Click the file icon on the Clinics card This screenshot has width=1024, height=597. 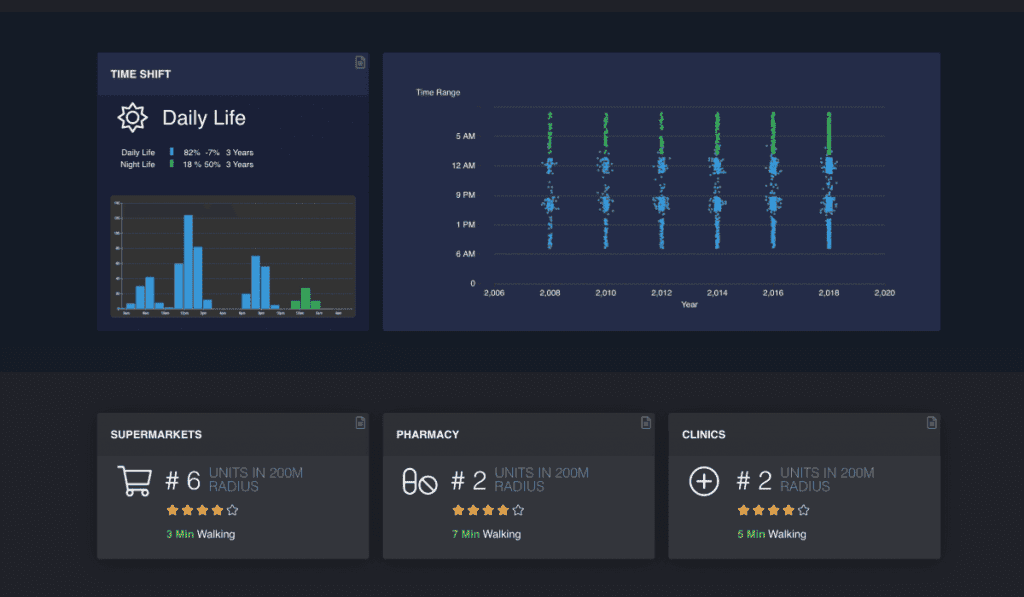coord(931,423)
